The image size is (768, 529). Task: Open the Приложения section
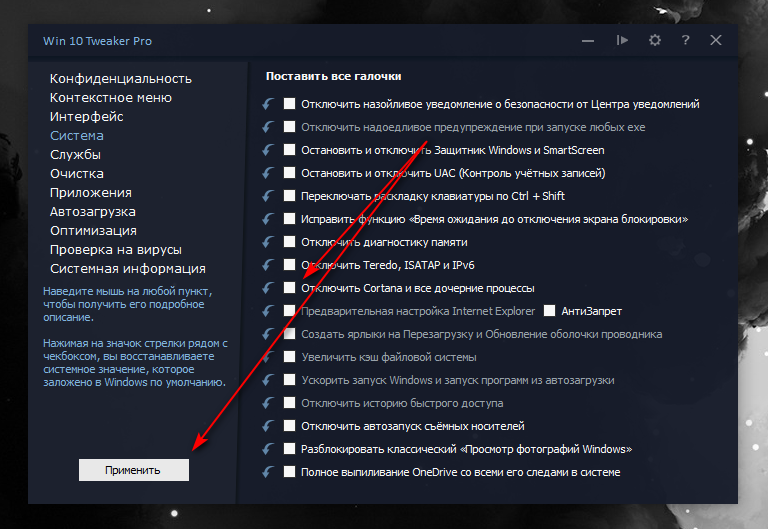pos(91,193)
